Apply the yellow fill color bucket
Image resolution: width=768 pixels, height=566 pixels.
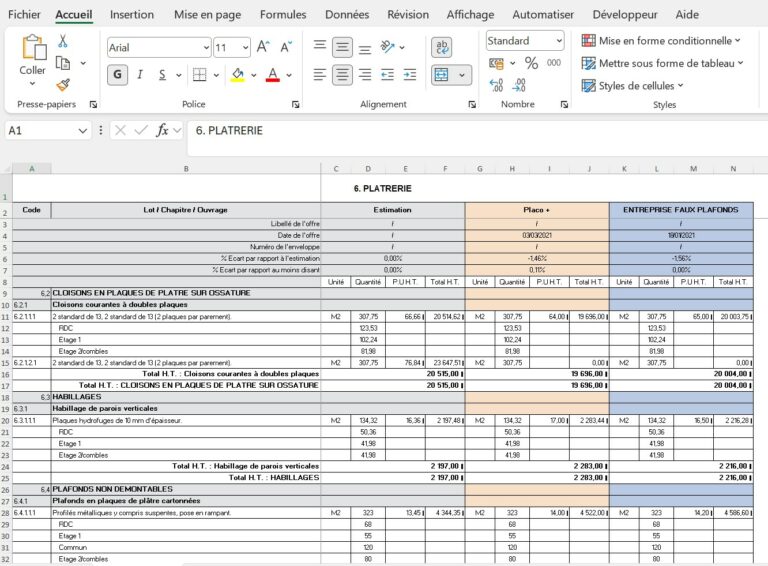pos(237,74)
